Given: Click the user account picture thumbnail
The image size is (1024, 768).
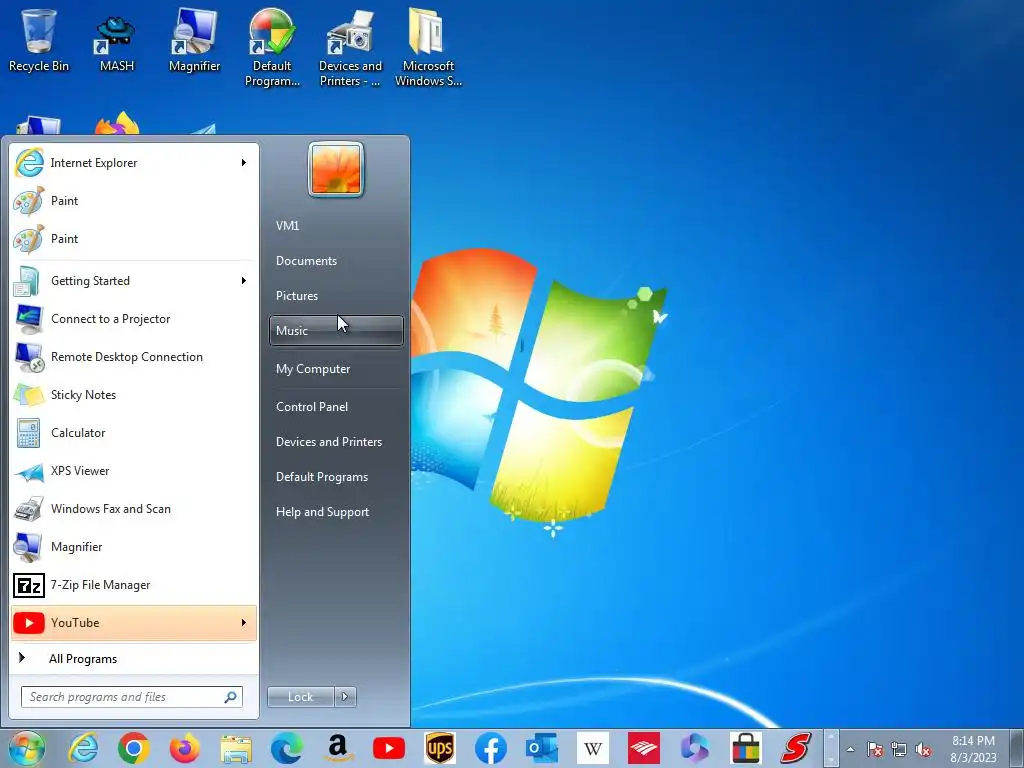Looking at the screenshot, I should (336, 169).
